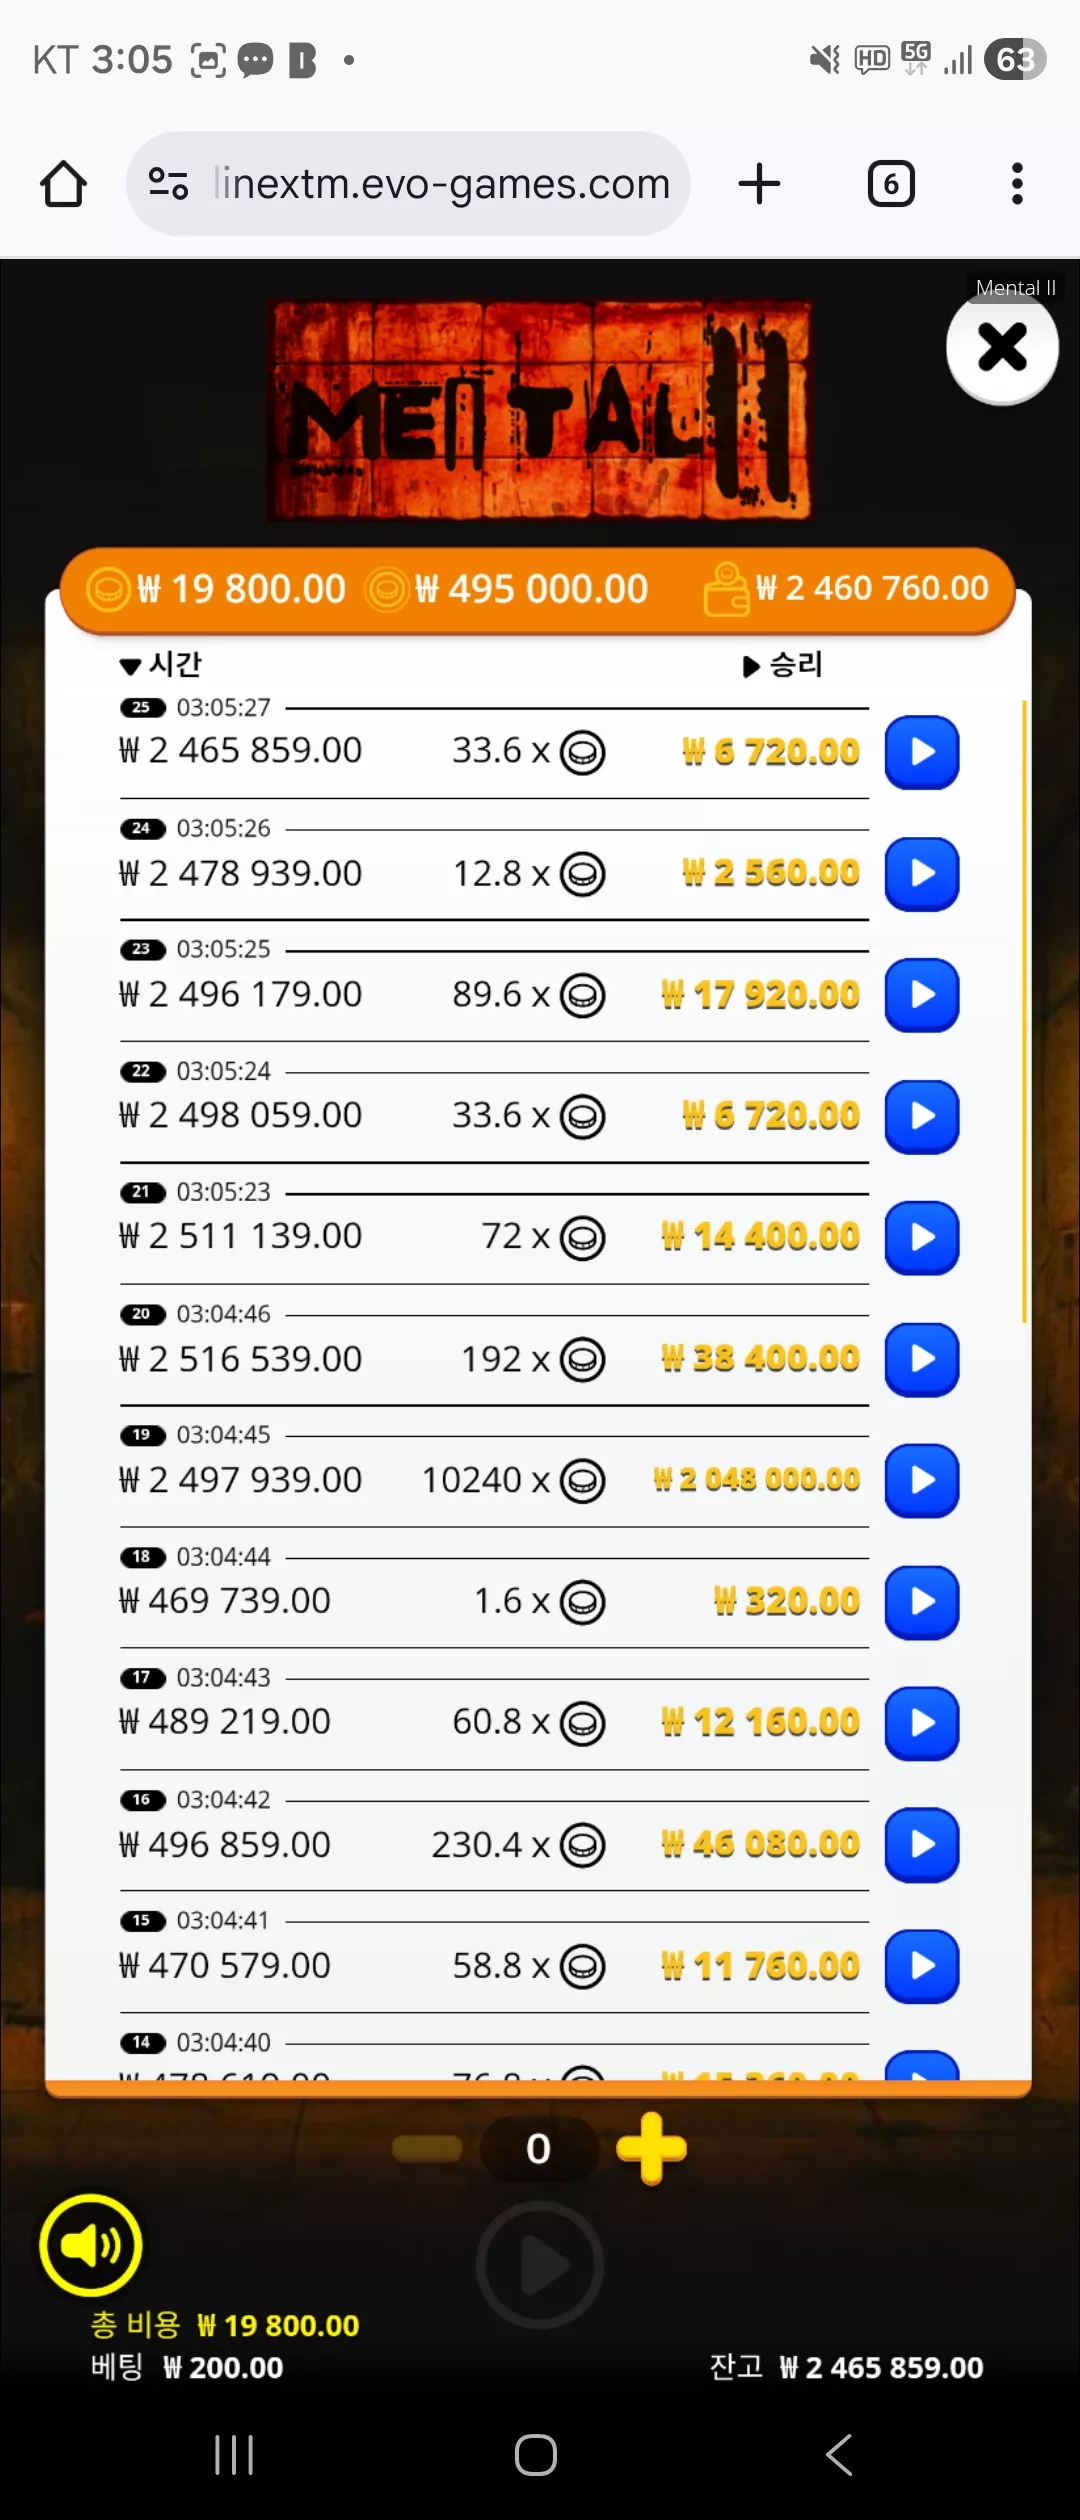Screen dimensions: 1080x2520
Task: Open a new browser tab
Action: tap(759, 184)
